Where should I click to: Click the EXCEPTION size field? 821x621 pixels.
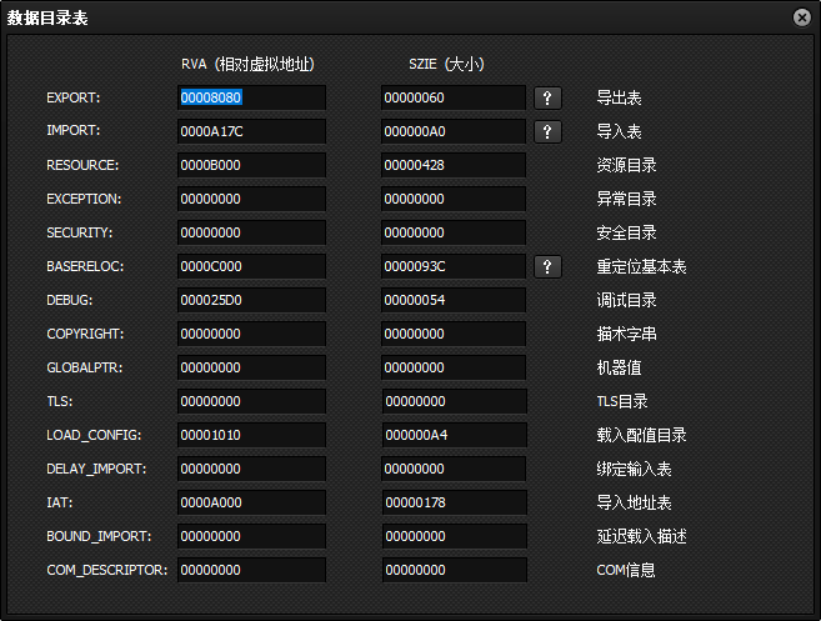tap(453, 199)
